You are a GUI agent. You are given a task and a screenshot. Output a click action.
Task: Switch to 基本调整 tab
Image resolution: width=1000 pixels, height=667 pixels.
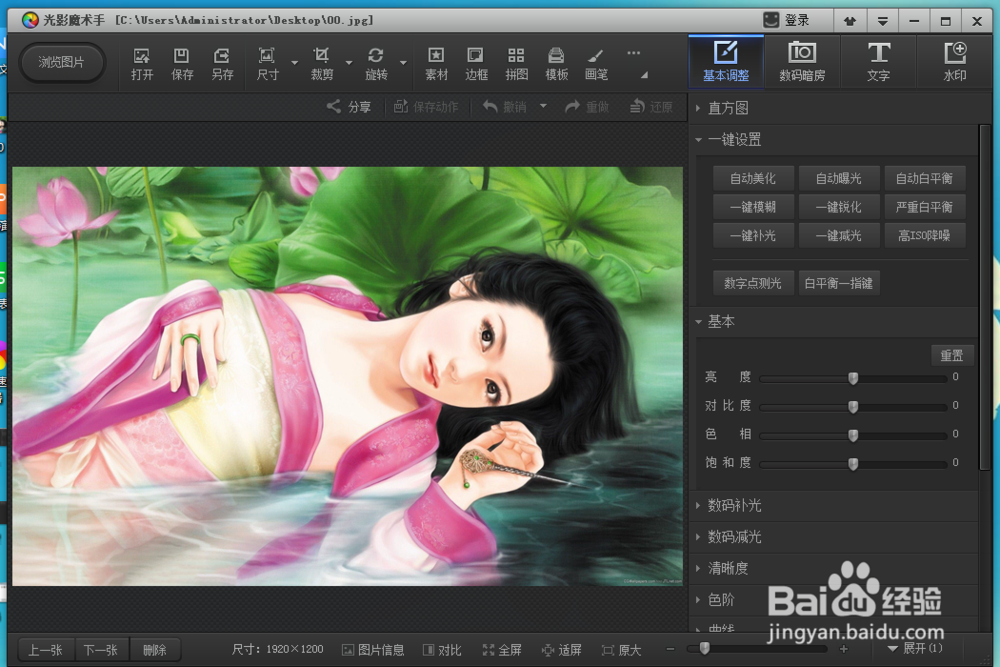[726, 61]
